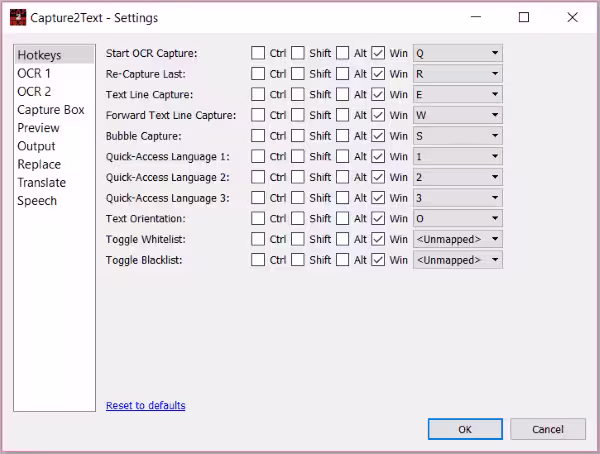Switch to Output settings
The width and height of the screenshot is (600, 454).
(x=54, y=146)
